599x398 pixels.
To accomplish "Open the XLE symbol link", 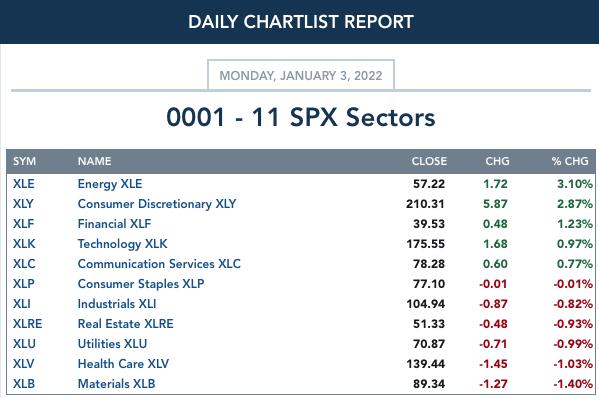I will tap(24, 184).
